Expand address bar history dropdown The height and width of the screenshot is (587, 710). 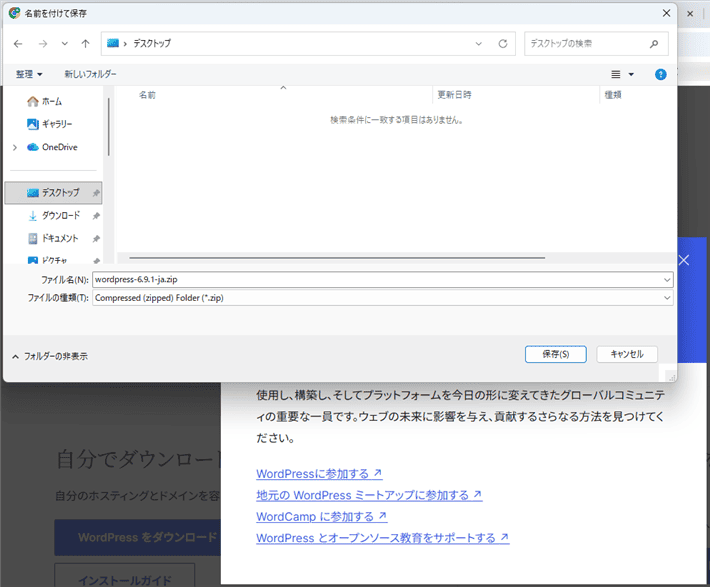pyautogui.click(x=479, y=43)
